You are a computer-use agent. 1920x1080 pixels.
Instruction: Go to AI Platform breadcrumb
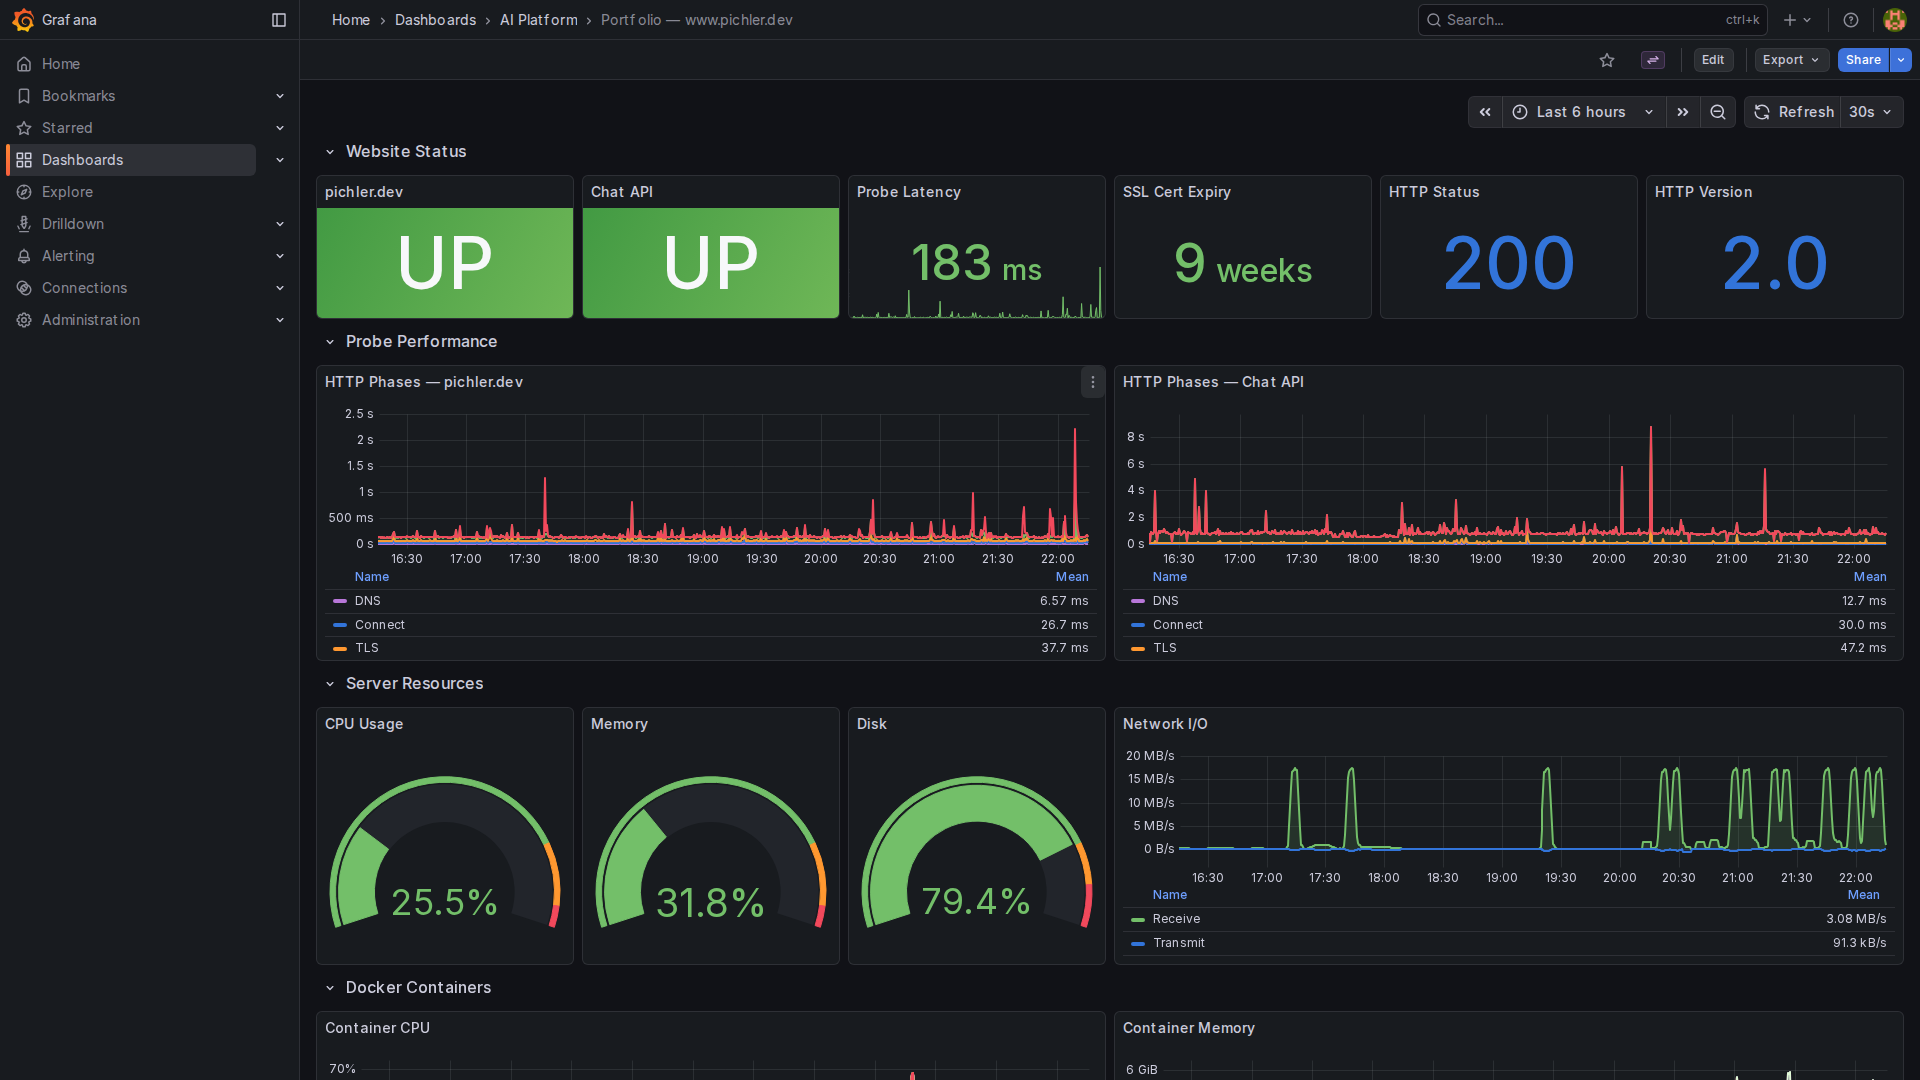pos(538,20)
